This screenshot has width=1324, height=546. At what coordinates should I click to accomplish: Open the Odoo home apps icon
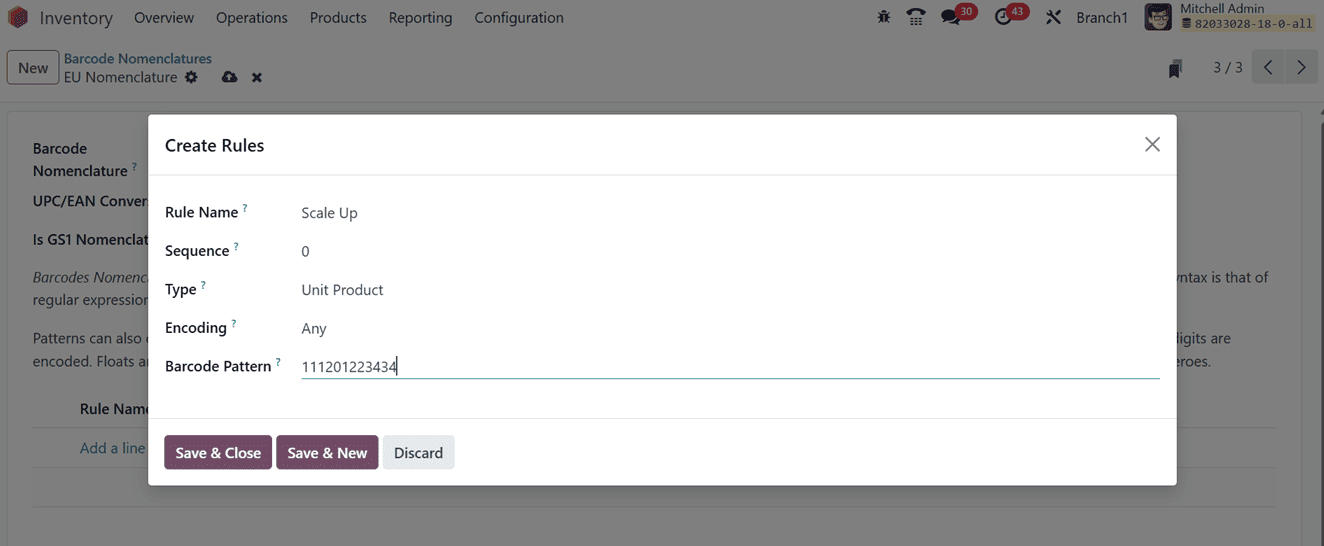coord(18,17)
